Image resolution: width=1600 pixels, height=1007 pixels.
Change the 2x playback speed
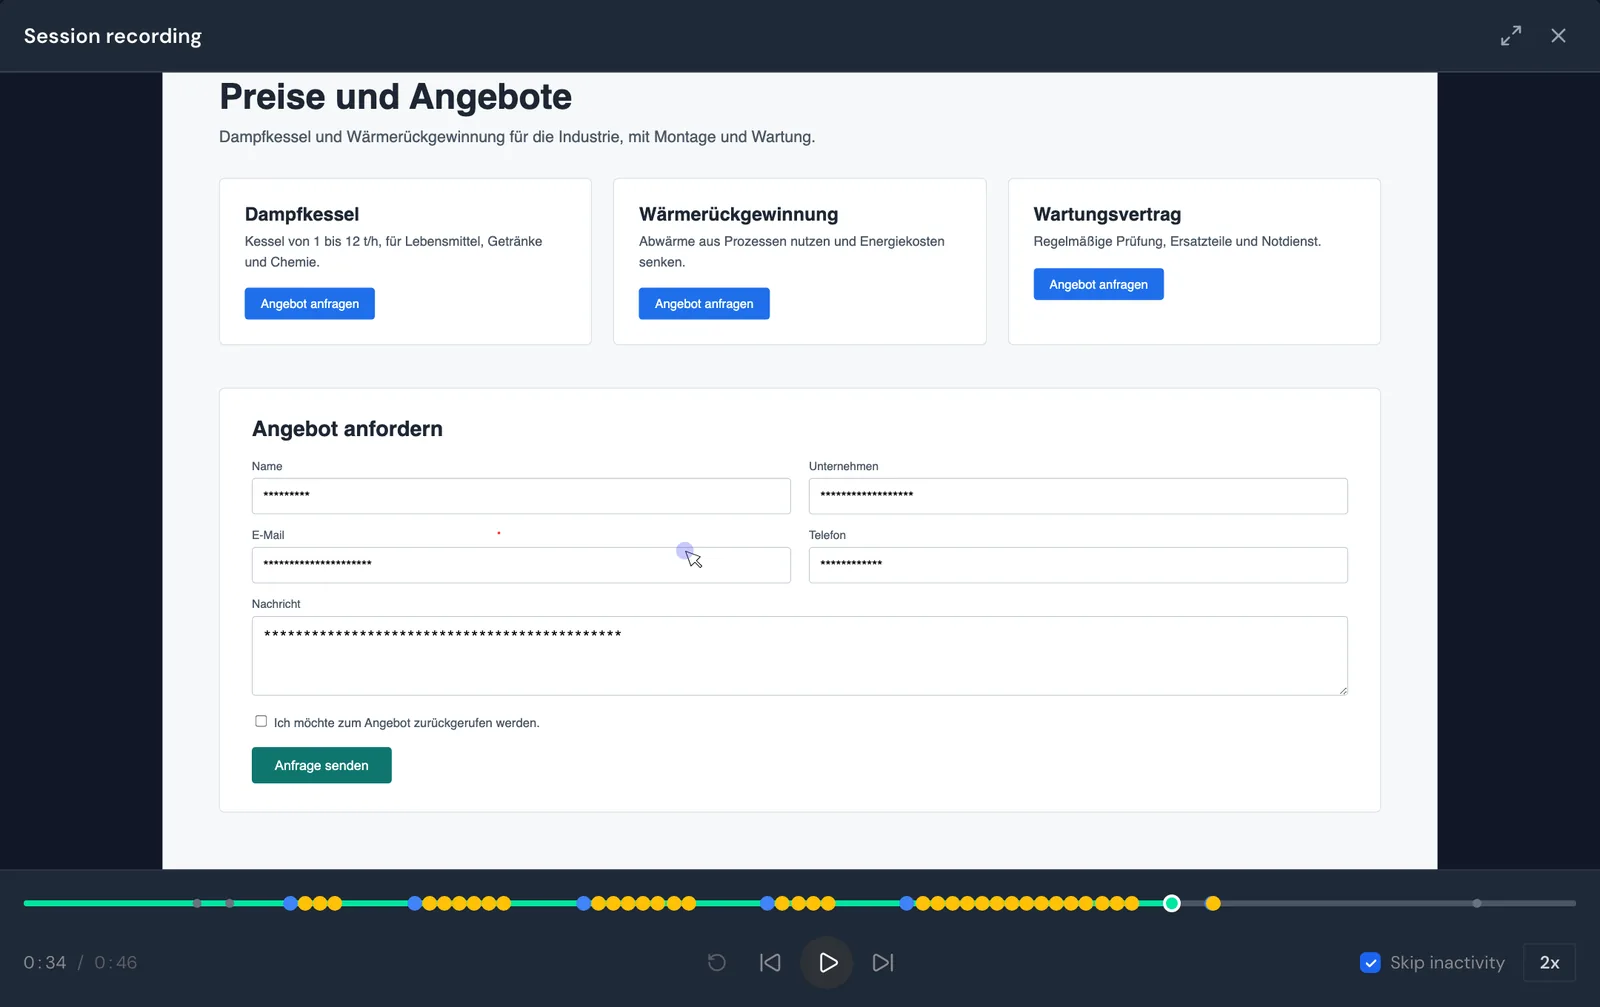click(x=1549, y=962)
